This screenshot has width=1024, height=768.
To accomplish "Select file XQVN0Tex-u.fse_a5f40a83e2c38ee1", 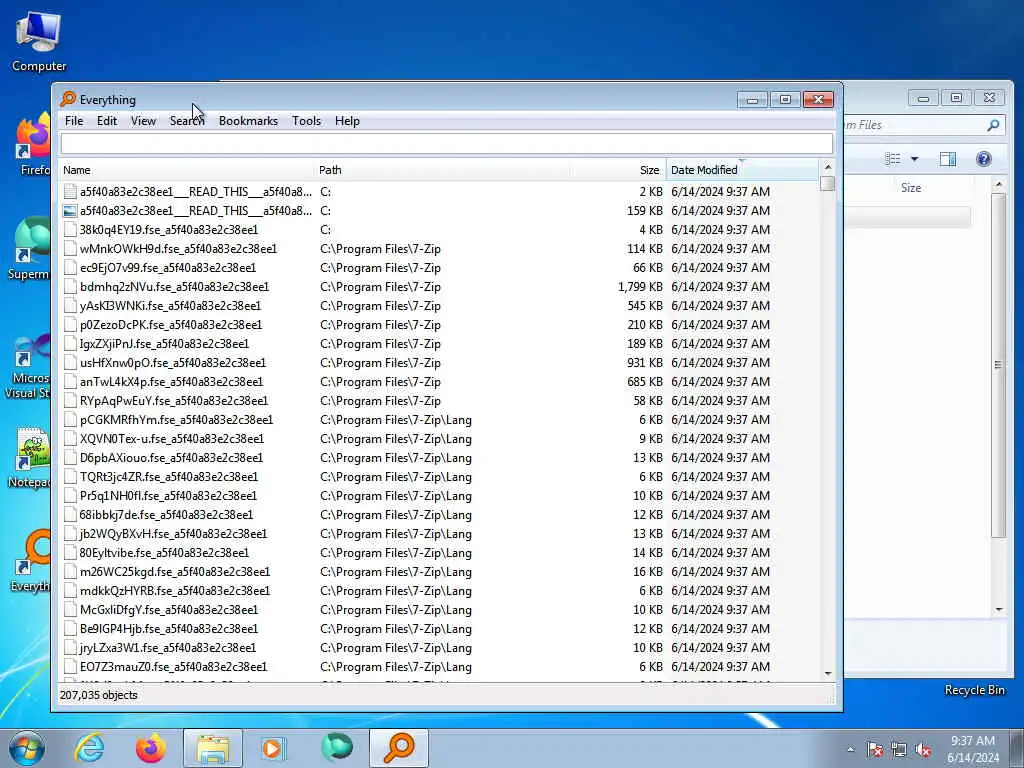I will click(172, 438).
